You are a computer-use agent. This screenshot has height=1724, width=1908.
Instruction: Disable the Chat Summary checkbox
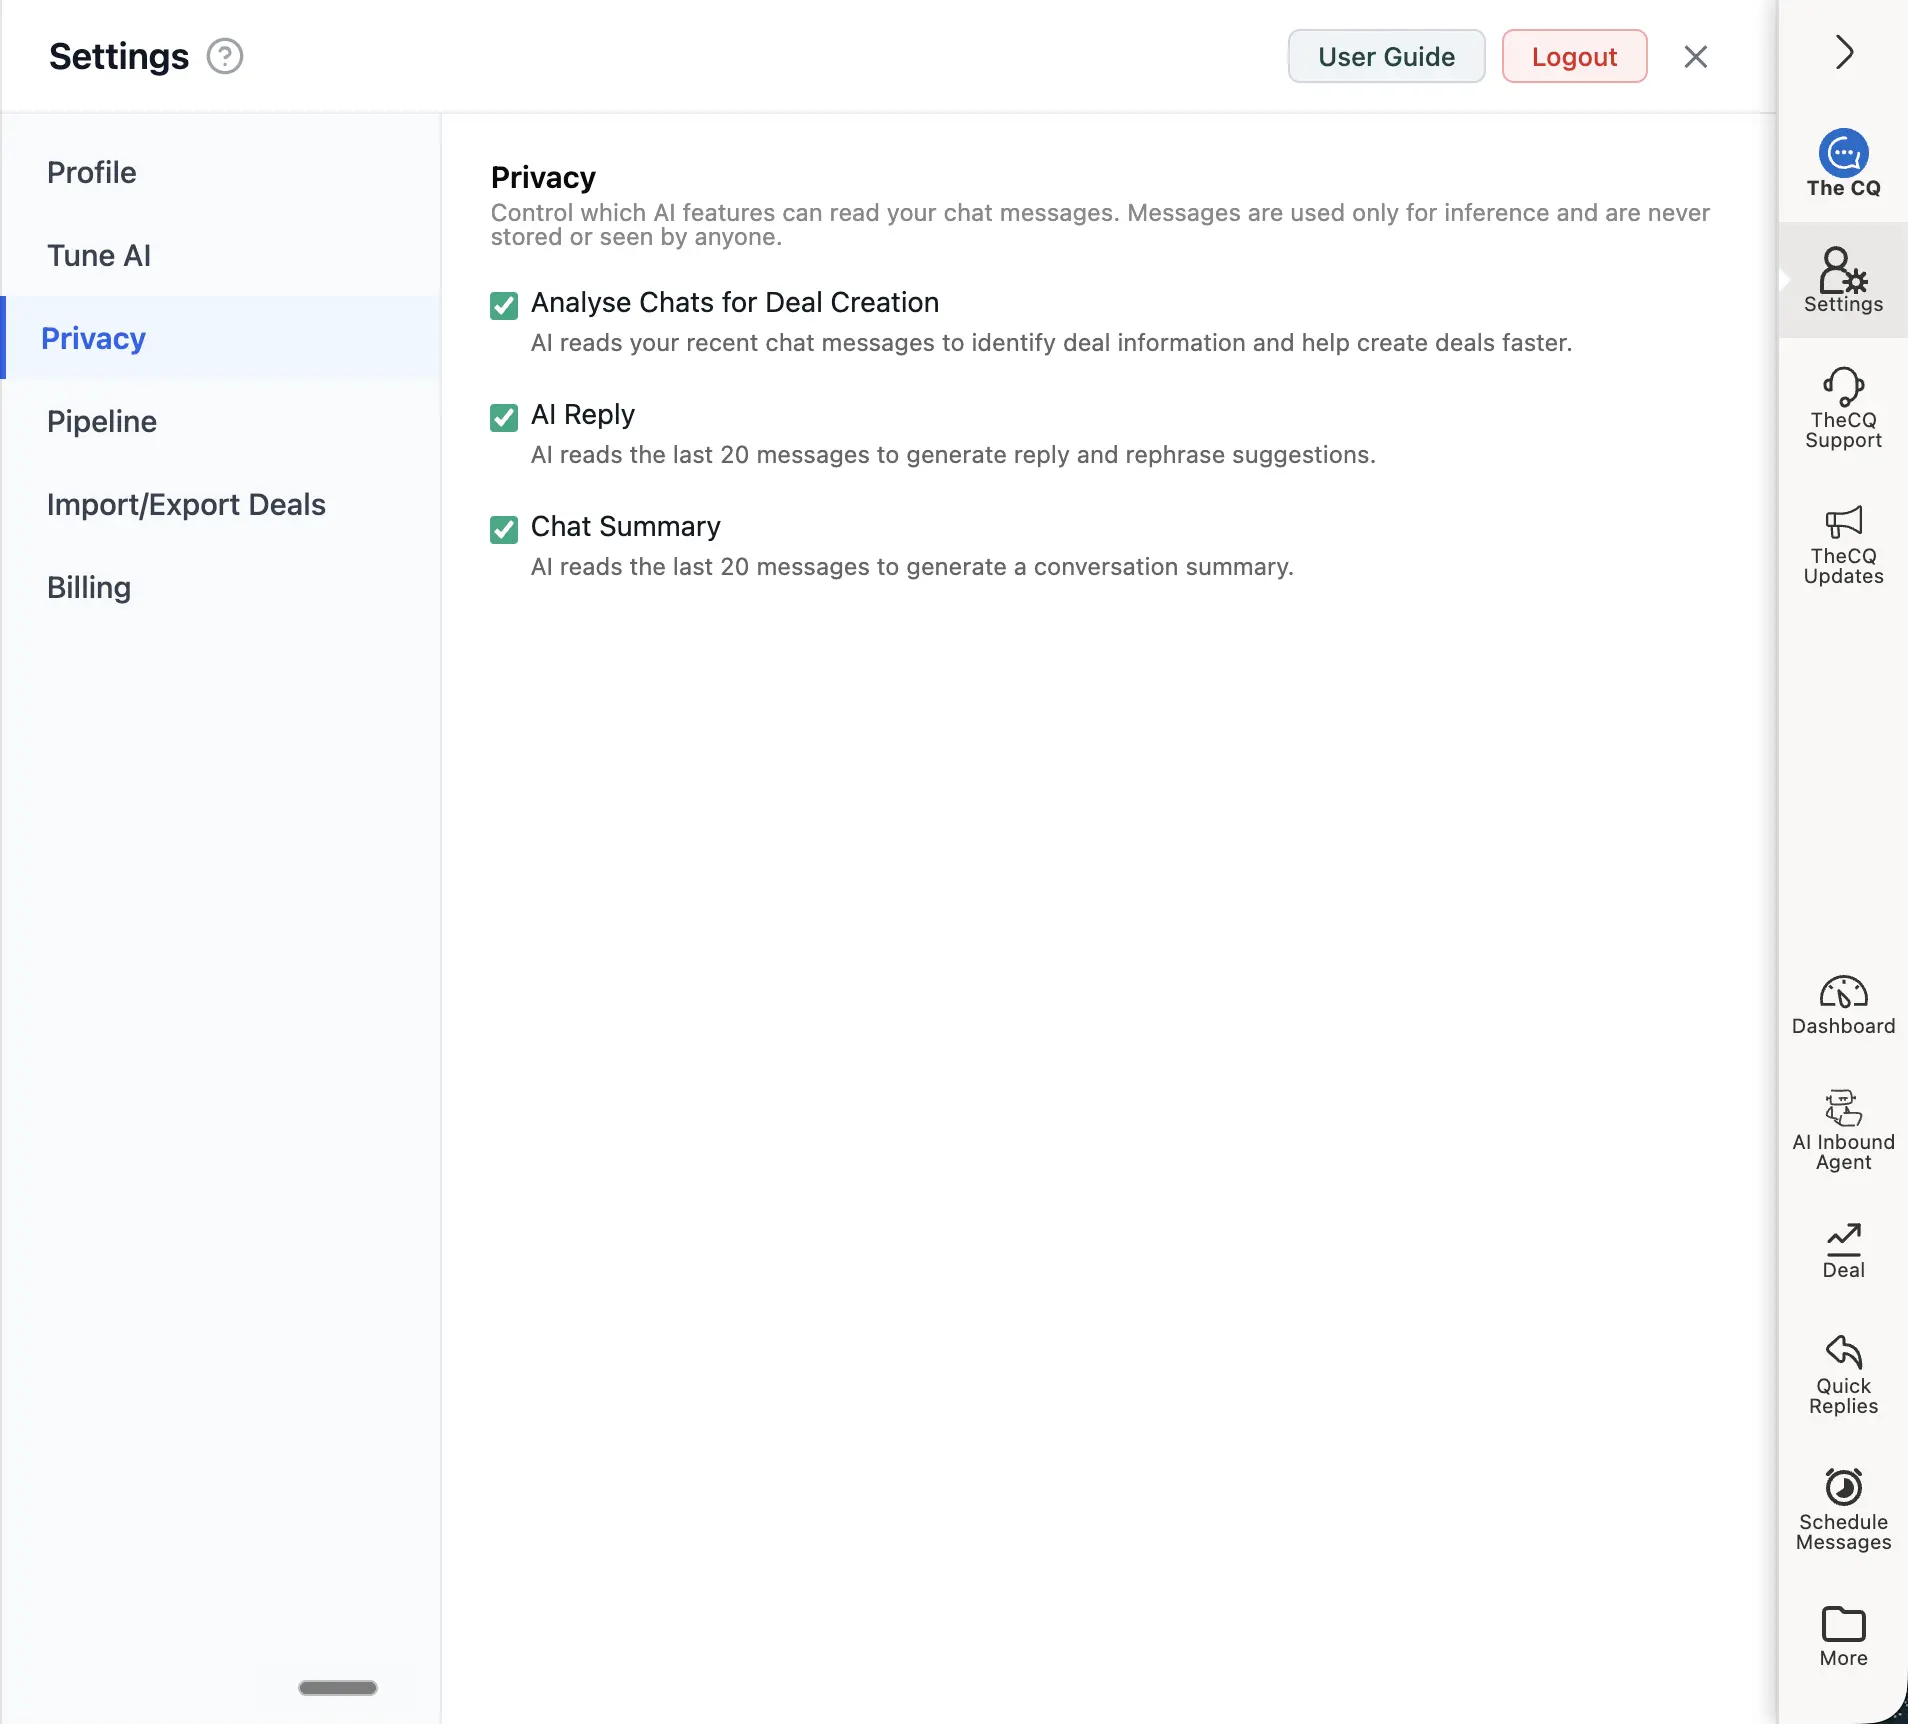tap(504, 529)
